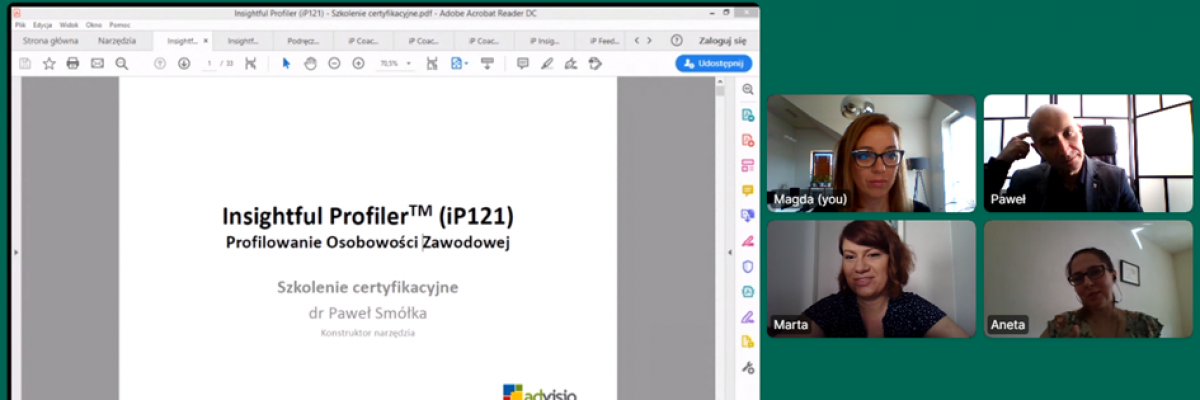The width and height of the screenshot is (1200, 400).
Task: Click the Zaloguj się sign-in link
Action: tap(722, 41)
